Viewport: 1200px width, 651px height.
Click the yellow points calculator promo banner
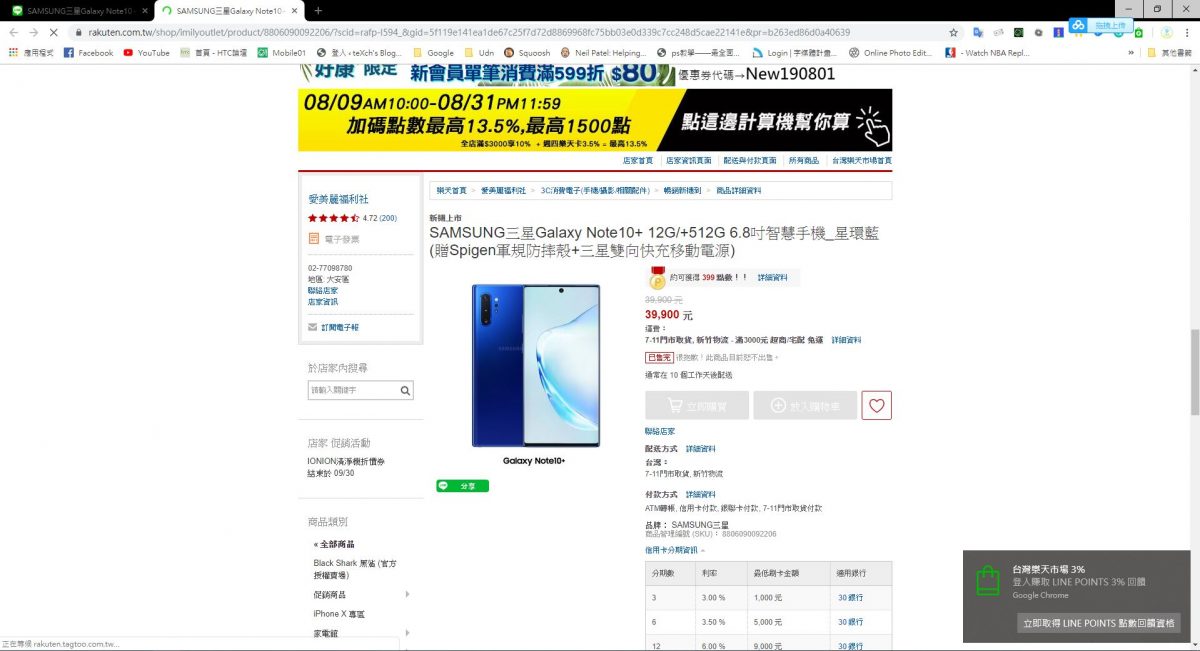[595, 120]
